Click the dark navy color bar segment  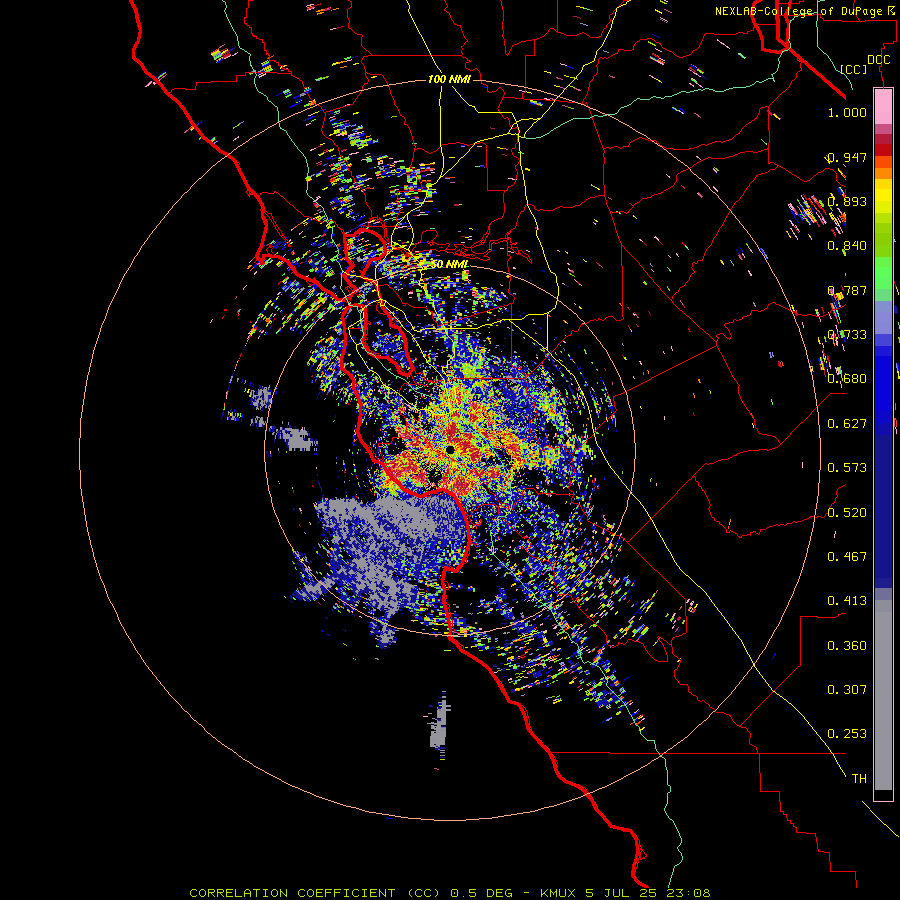click(x=883, y=511)
